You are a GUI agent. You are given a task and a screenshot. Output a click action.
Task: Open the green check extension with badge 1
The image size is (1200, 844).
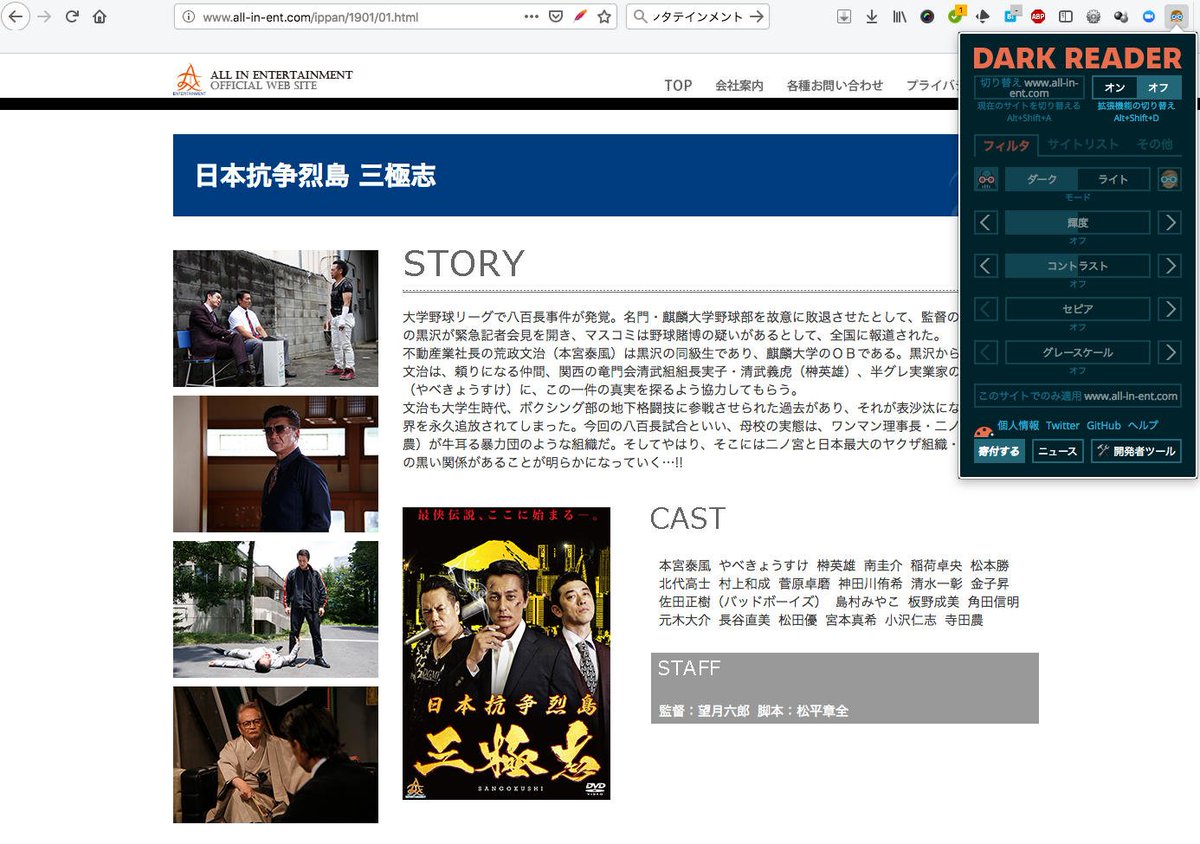tap(955, 16)
